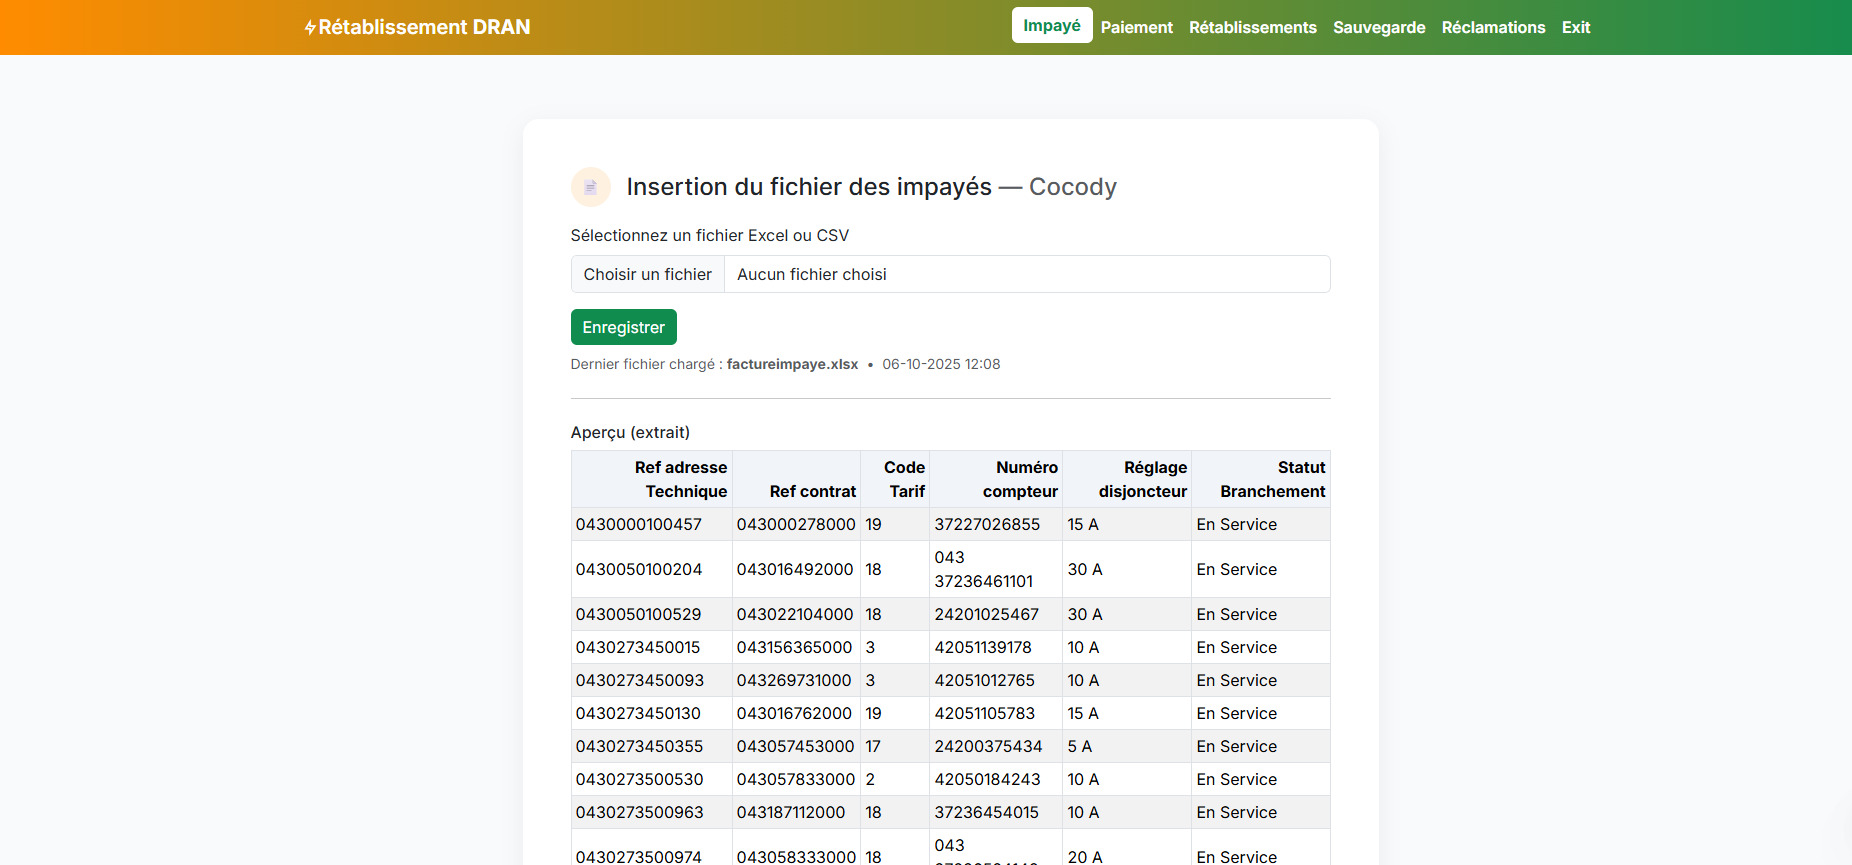Click the Rétablissement DRAN brand link
1852x865 pixels.
424,28
